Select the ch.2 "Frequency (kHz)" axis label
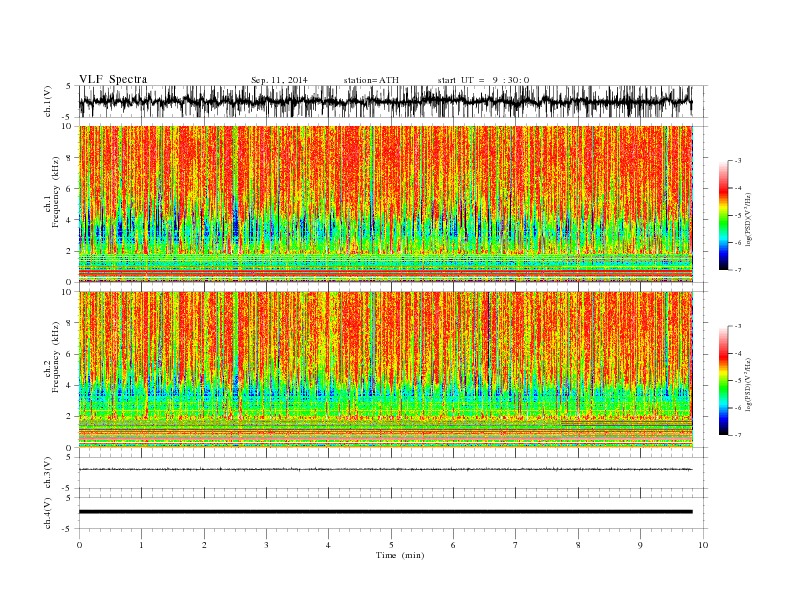Screen dimensions: 792x612 point(55,356)
